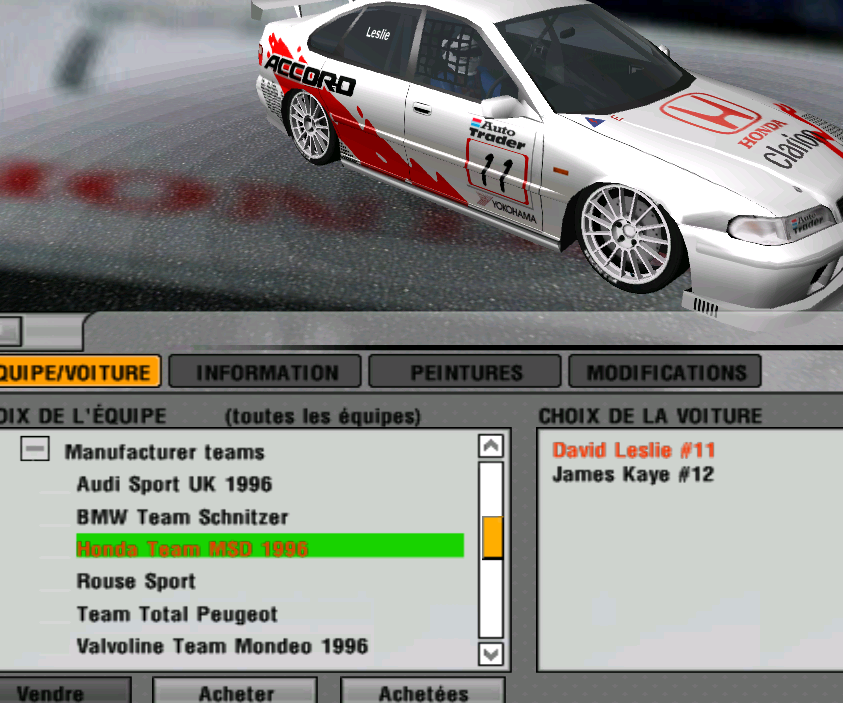Switch to the INFORMATION tab
Screen dimensions: 843x703
(x=267, y=373)
